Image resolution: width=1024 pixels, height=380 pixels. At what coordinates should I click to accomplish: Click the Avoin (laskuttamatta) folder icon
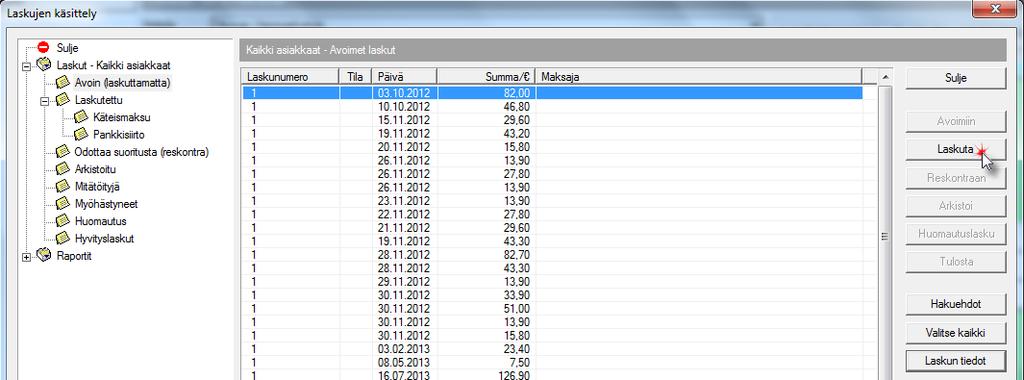point(63,82)
